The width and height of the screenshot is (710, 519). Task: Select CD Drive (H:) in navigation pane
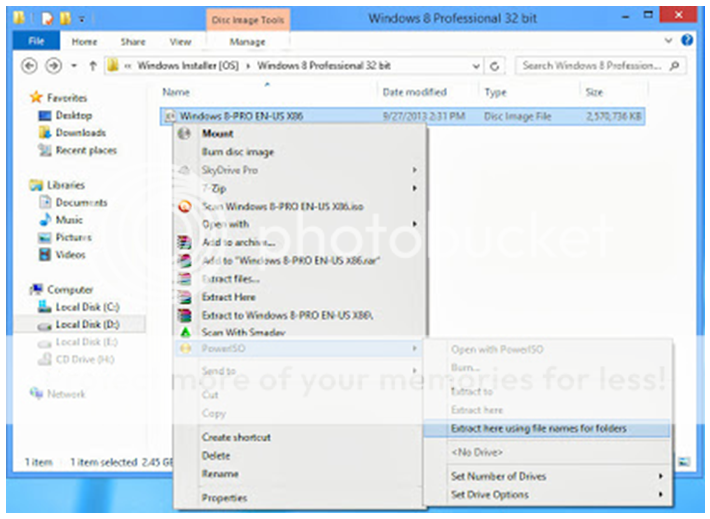tap(85, 359)
